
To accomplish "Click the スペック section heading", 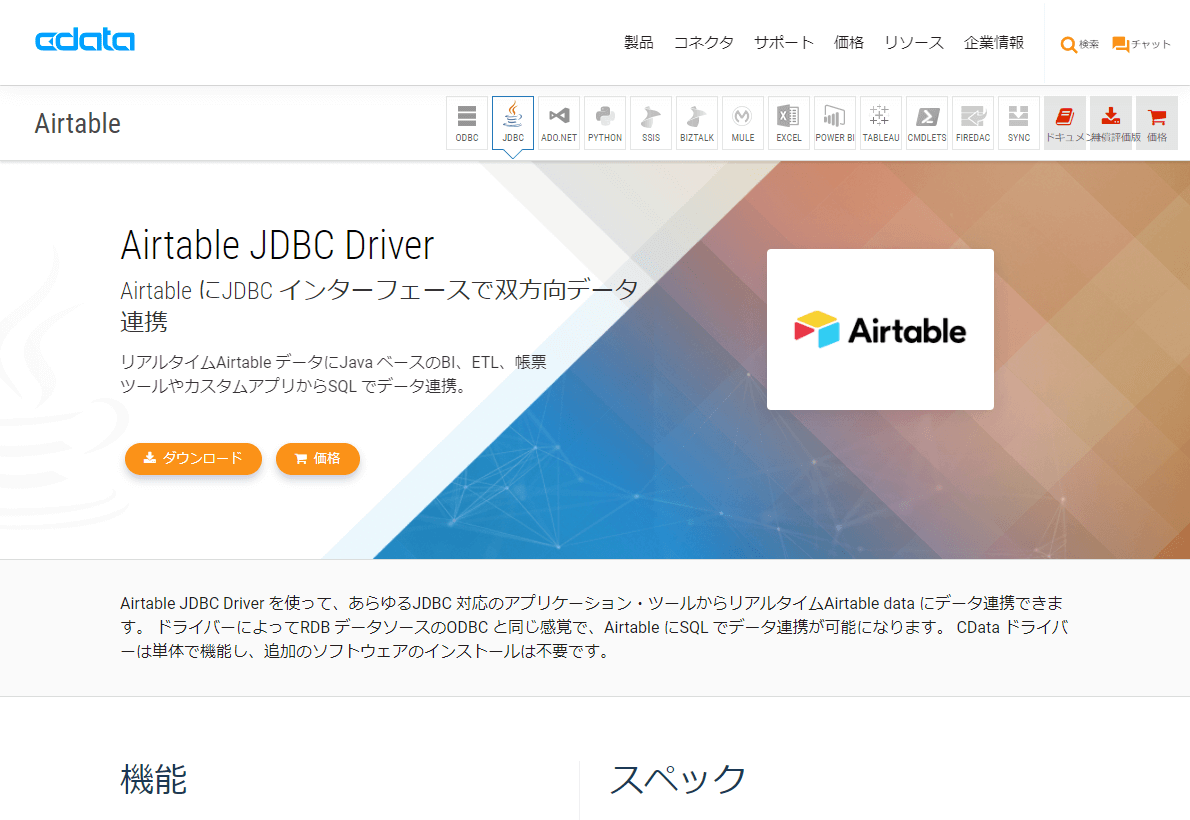I will click(678, 780).
